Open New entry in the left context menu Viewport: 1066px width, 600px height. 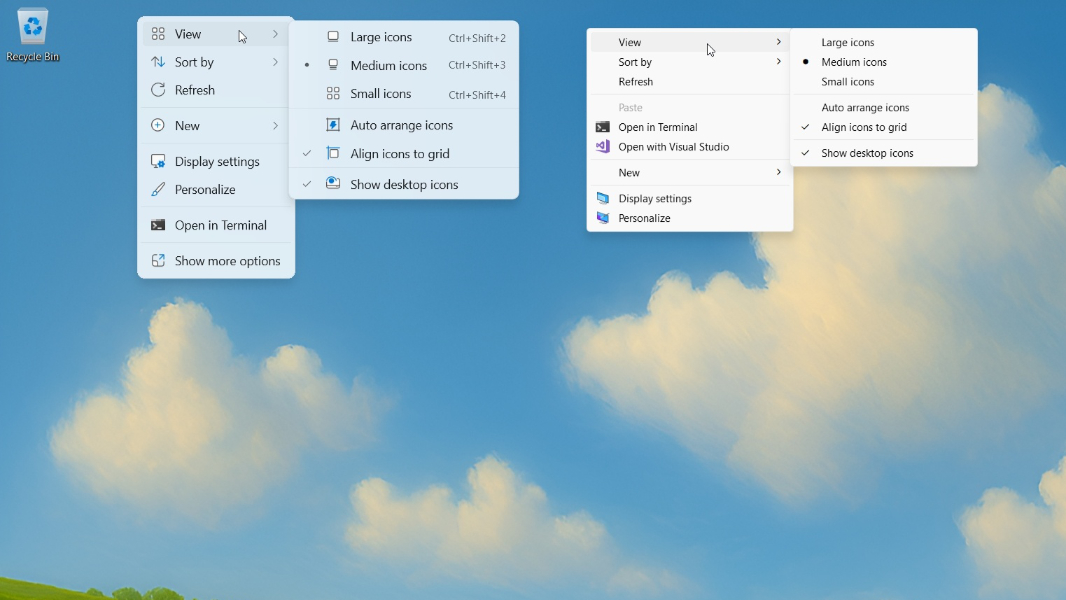pos(216,125)
